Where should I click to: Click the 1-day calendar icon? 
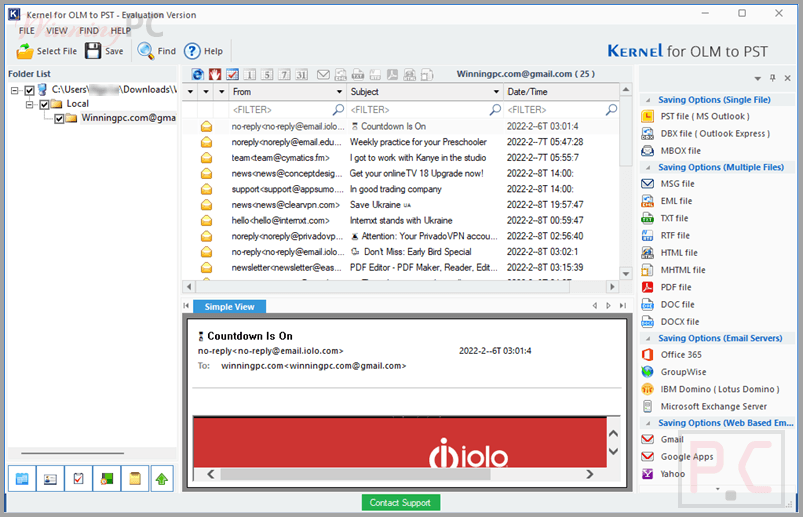(250, 75)
